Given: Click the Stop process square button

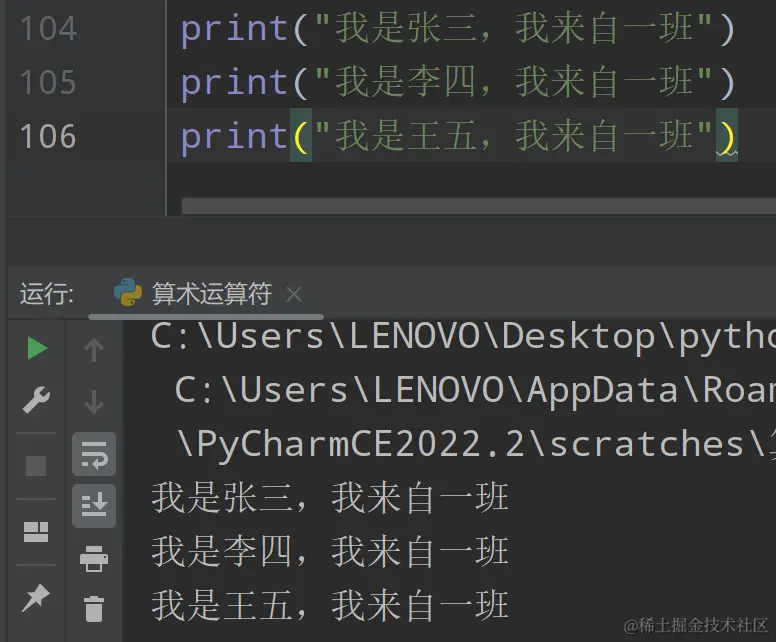Looking at the screenshot, I should [x=36, y=466].
